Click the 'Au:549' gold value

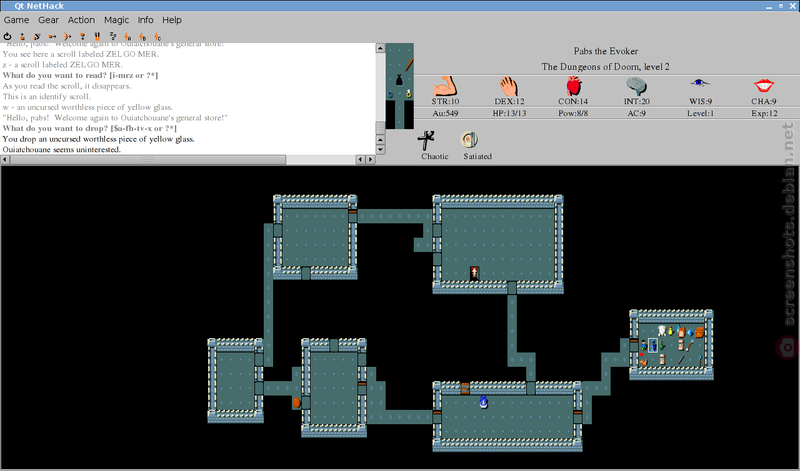(x=445, y=113)
